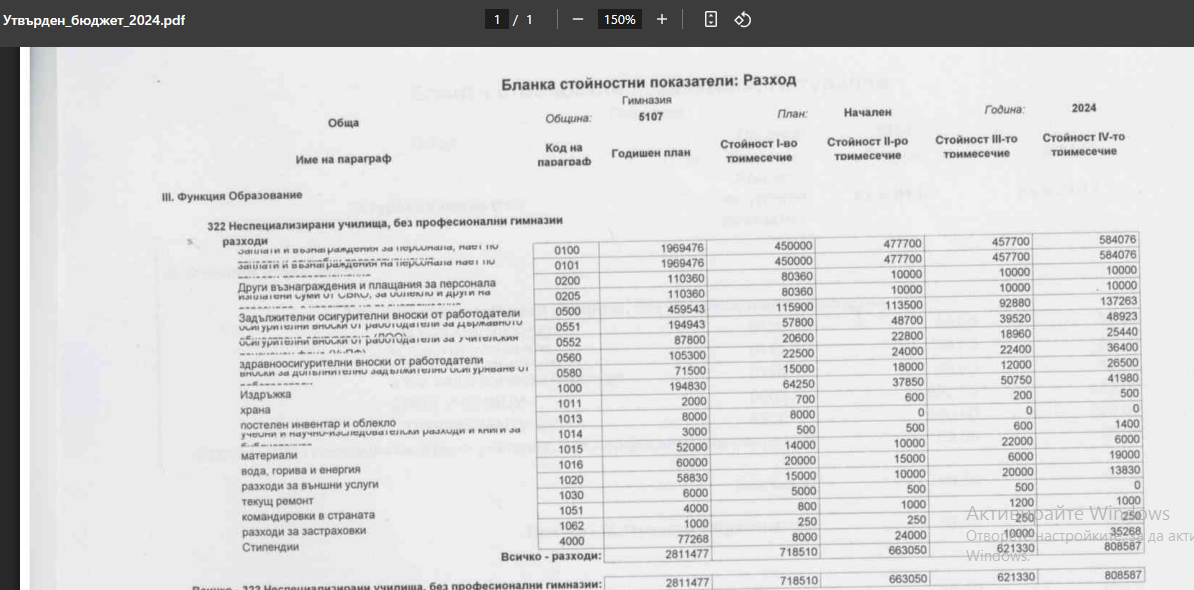Select the Задължителни осигурителни вноски от работодатели label
The height and width of the screenshot is (590, 1194).
(x=378, y=315)
